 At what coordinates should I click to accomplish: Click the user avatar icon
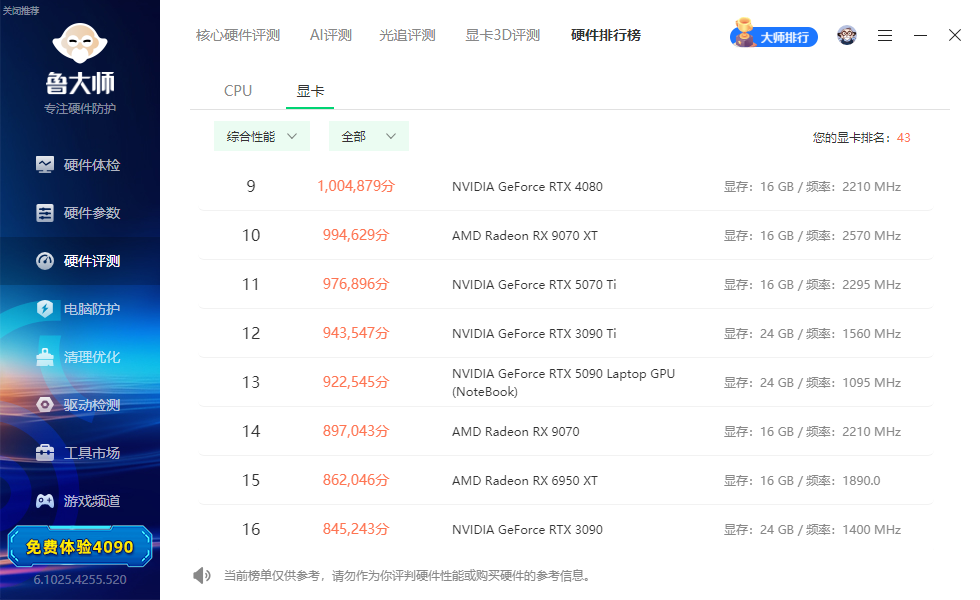(x=847, y=35)
